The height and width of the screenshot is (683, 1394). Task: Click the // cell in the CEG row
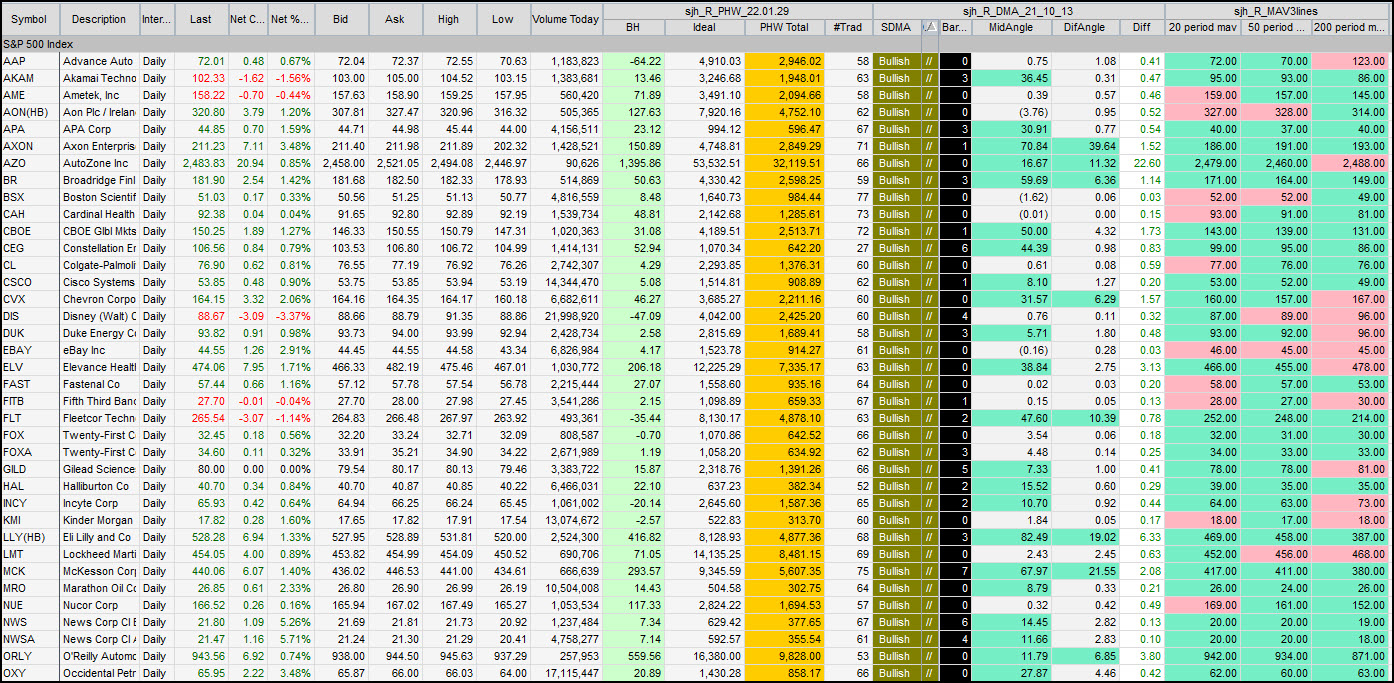pyautogui.click(x=929, y=249)
